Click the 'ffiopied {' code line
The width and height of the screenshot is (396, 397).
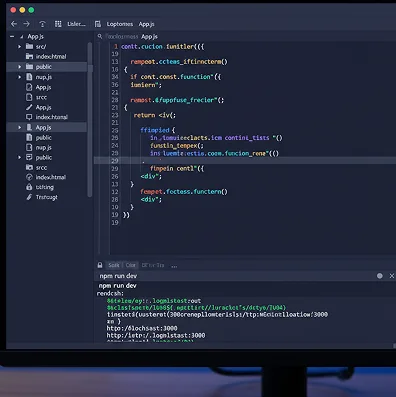pos(157,130)
